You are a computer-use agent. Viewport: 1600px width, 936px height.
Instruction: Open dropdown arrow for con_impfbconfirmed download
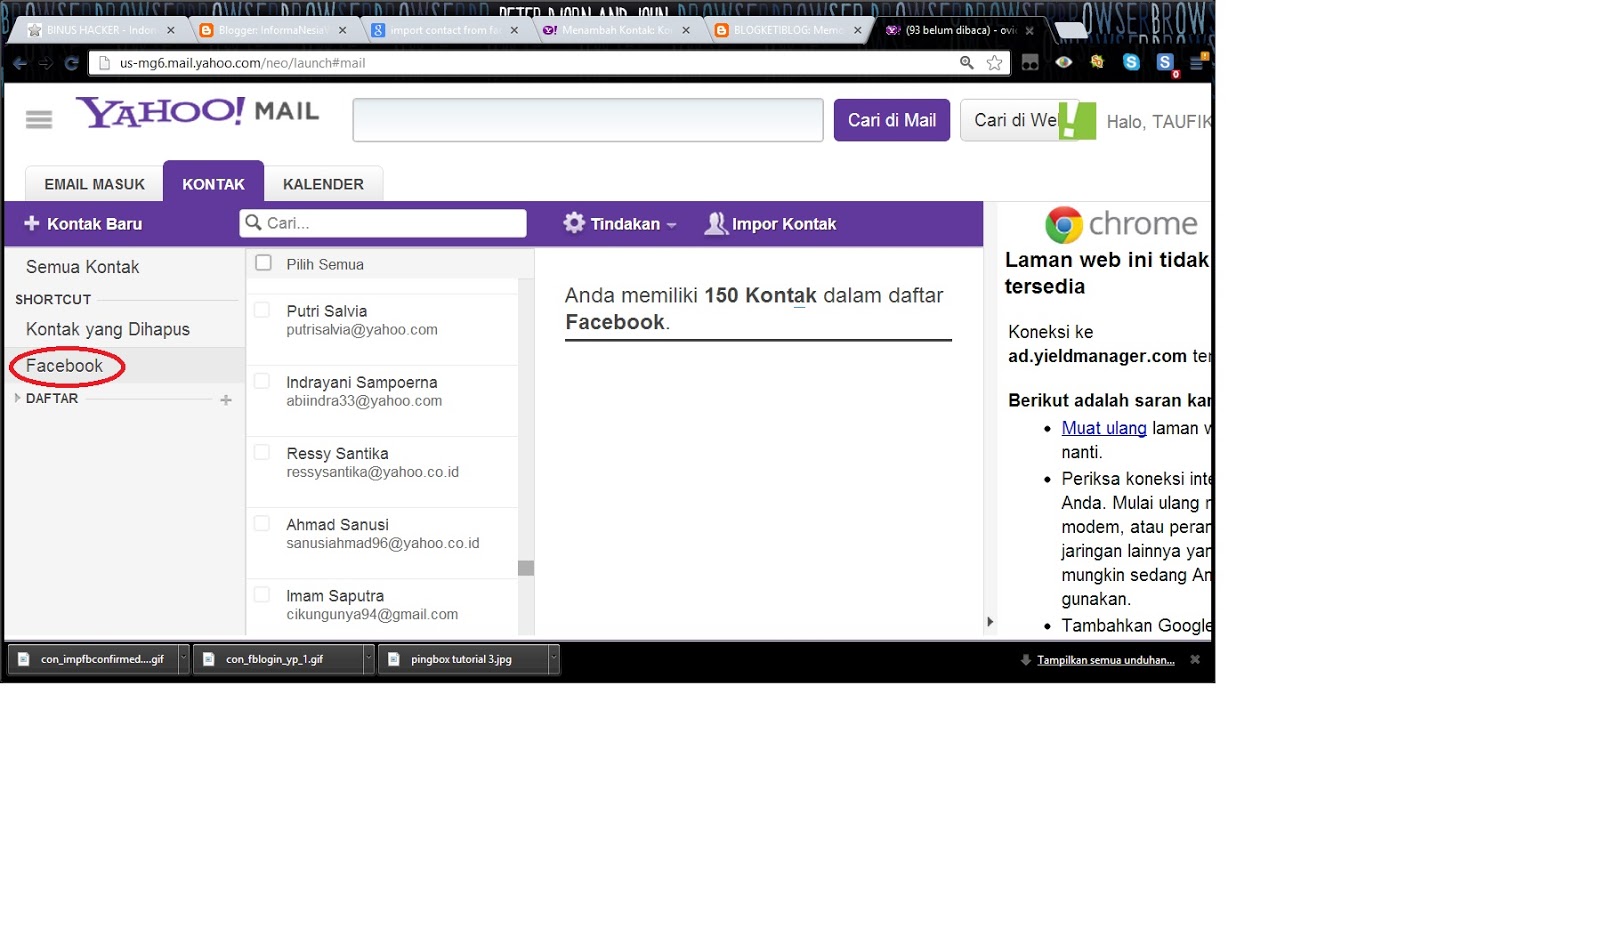pos(183,659)
